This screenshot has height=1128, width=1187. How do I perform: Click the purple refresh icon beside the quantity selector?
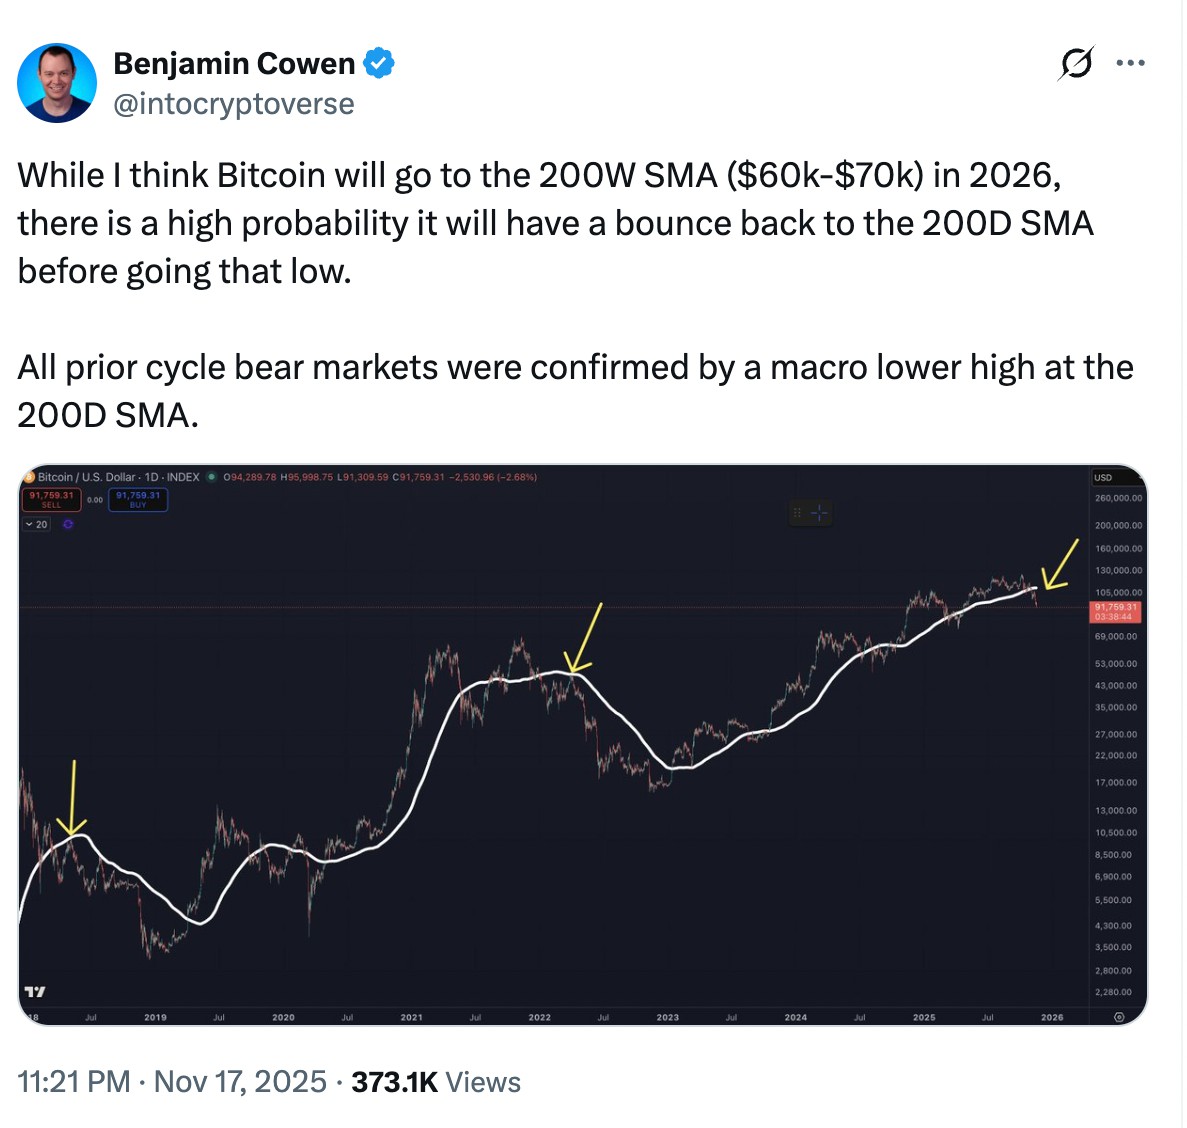tap(67, 524)
